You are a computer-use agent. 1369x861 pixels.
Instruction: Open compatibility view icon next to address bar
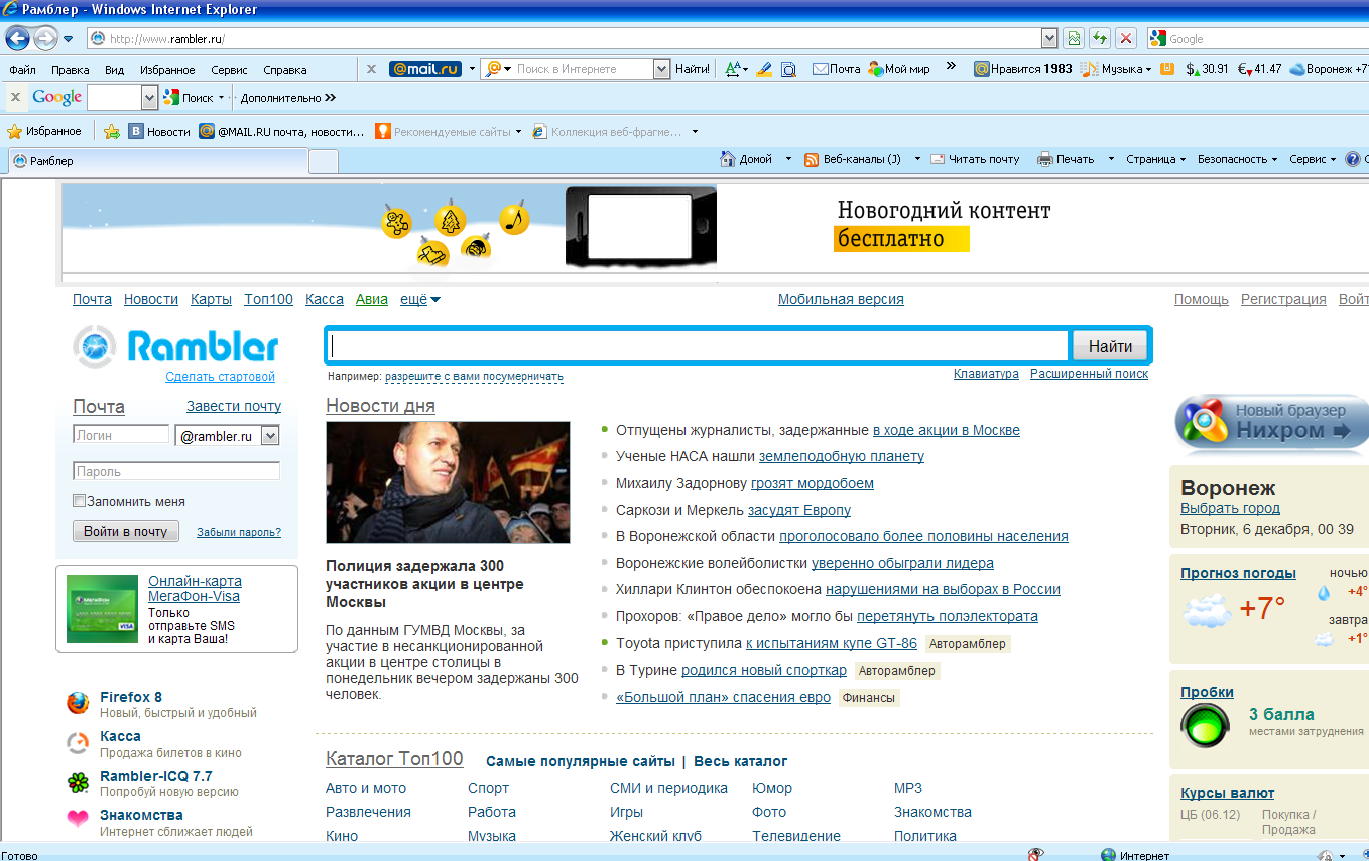(x=1074, y=38)
